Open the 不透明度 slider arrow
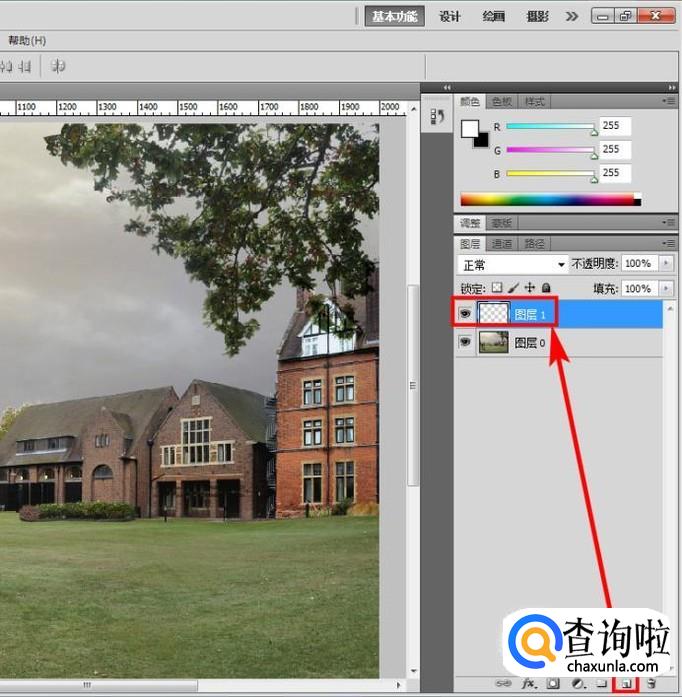This screenshot has height=697, width=682. pyautogui.click(x=666, y=263)
